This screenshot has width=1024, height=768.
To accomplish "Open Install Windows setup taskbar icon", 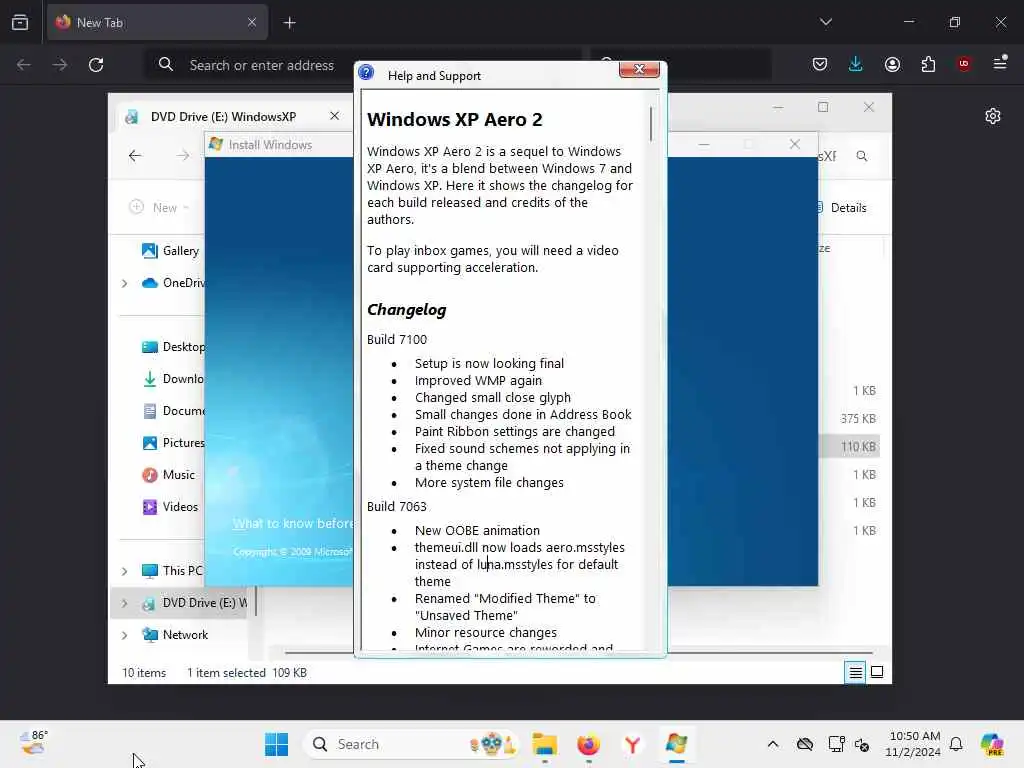I will point(677,744).
